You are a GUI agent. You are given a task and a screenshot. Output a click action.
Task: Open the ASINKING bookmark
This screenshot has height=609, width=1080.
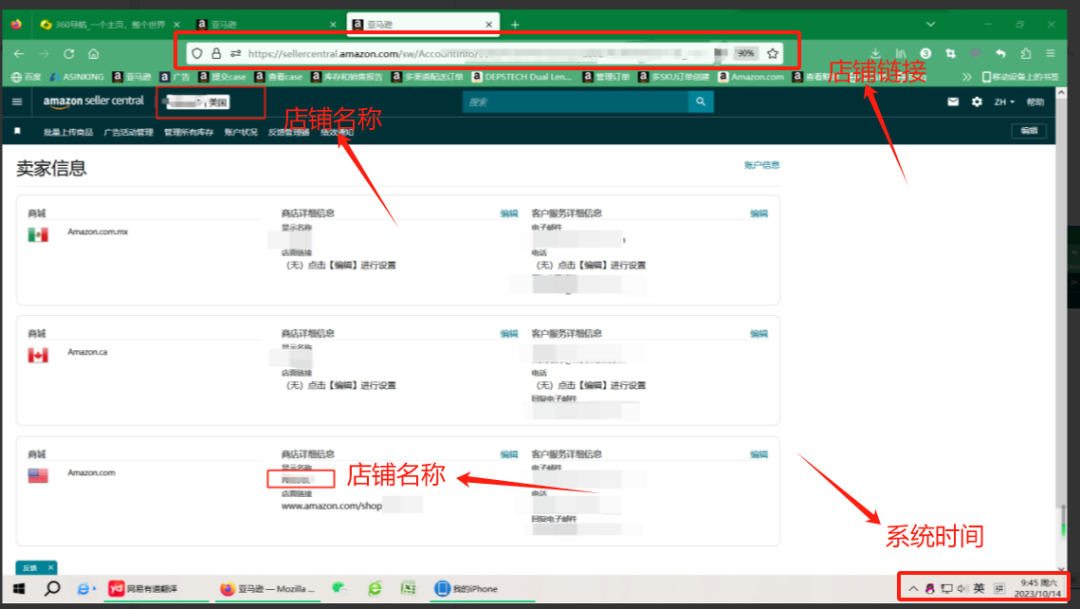(x=76, y=77)
